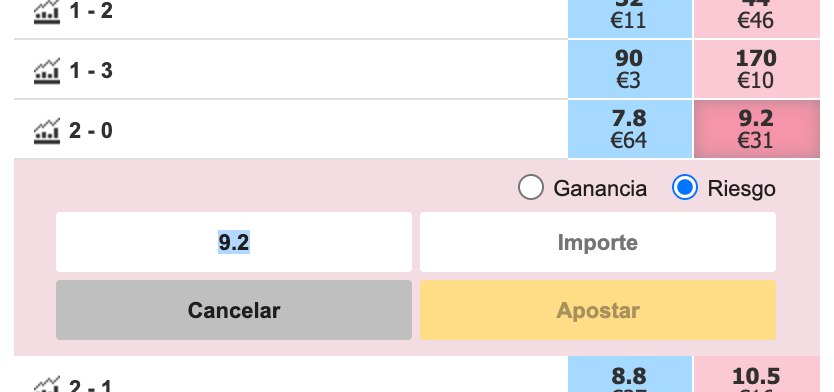Select the 1 - 3 score row label

91,71
